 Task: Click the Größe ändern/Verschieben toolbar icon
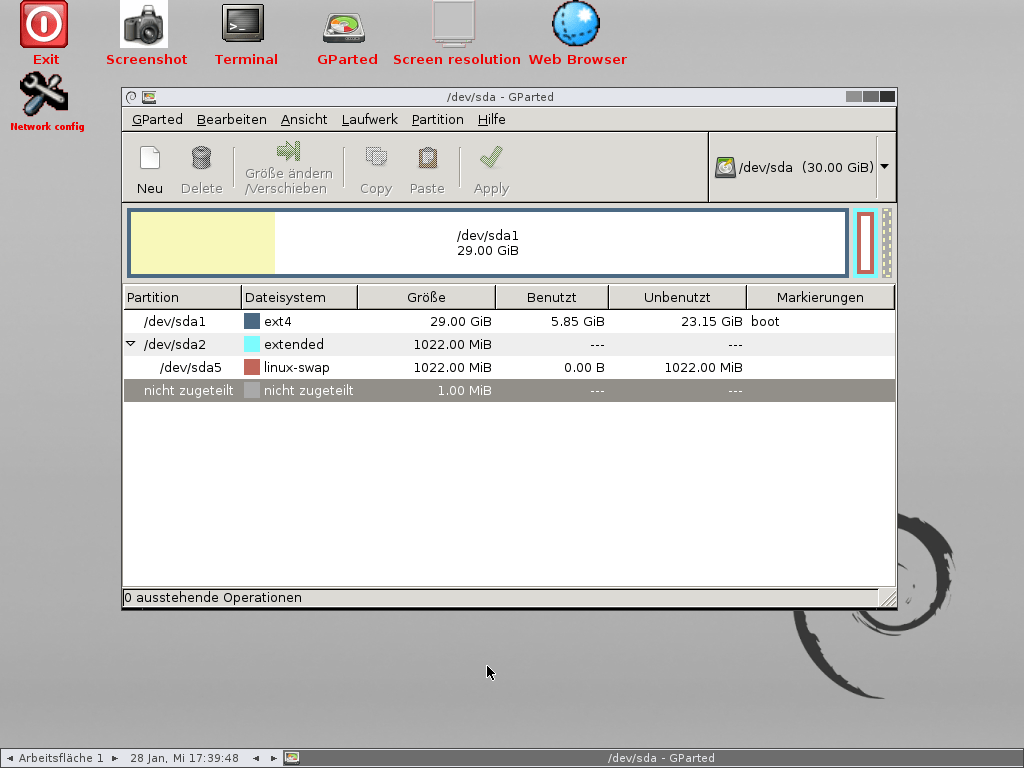click(x=288, y=152)
